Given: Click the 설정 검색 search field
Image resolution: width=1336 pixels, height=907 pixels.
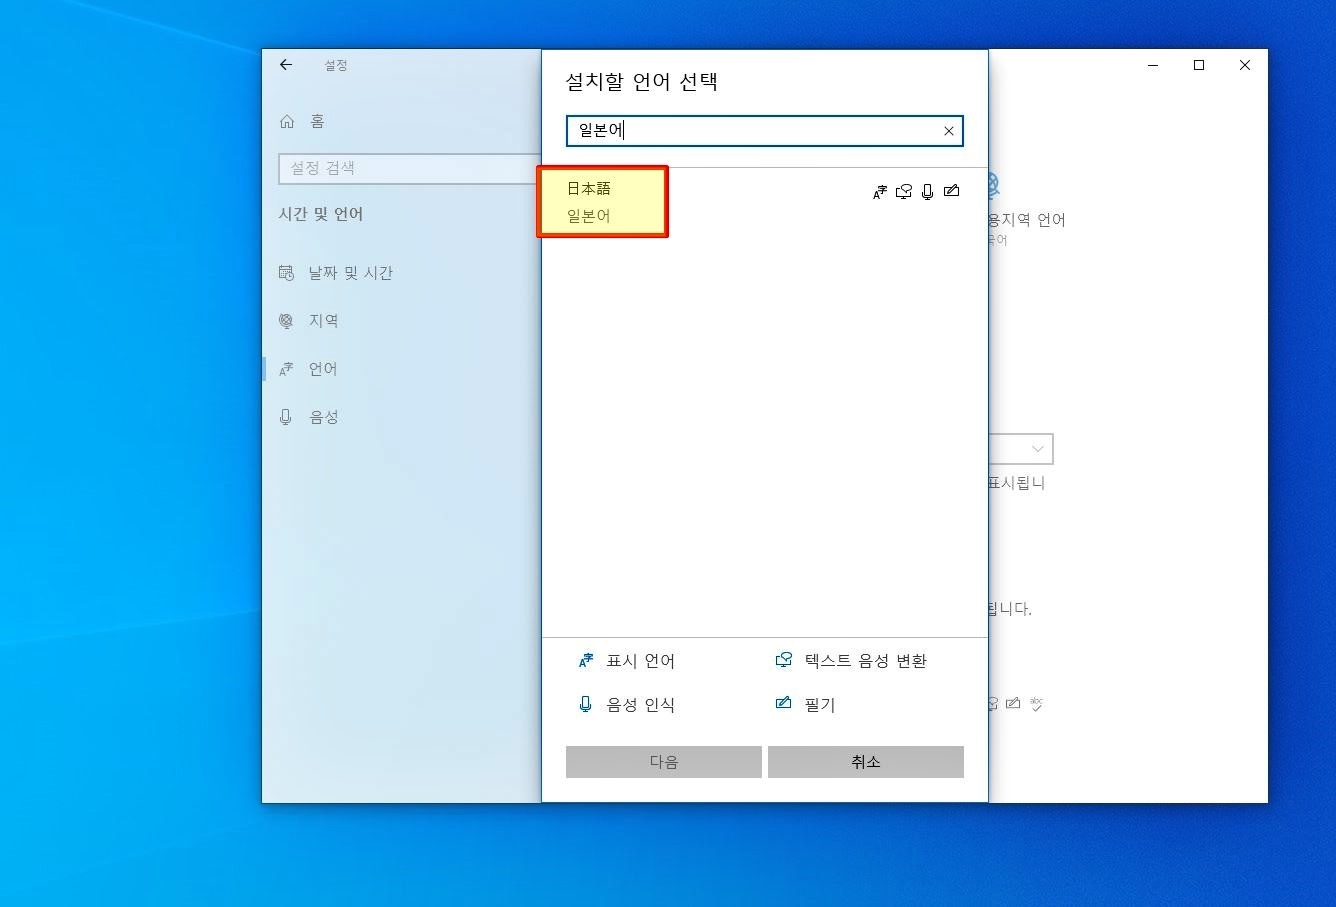Looking at the screenshot, I should pyautogui.click(x=409, y=168).
